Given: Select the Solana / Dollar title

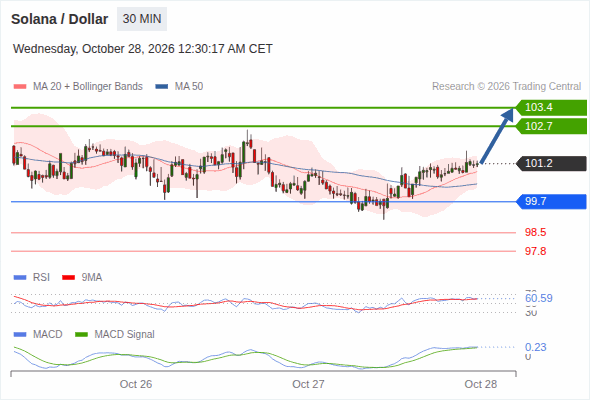Looking at the screenshot, I should pyautogui.click(x=59, y=19).
